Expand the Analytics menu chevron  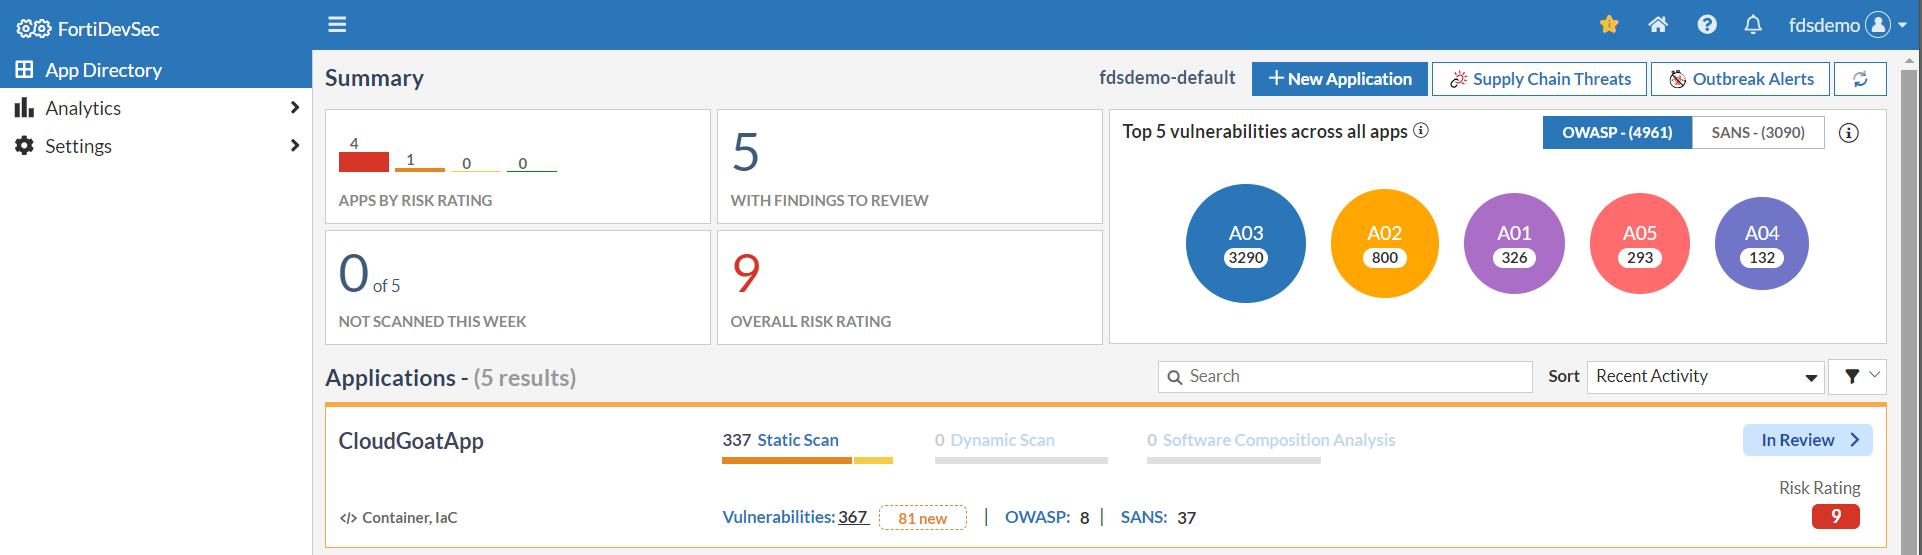[x=294, y=107]
